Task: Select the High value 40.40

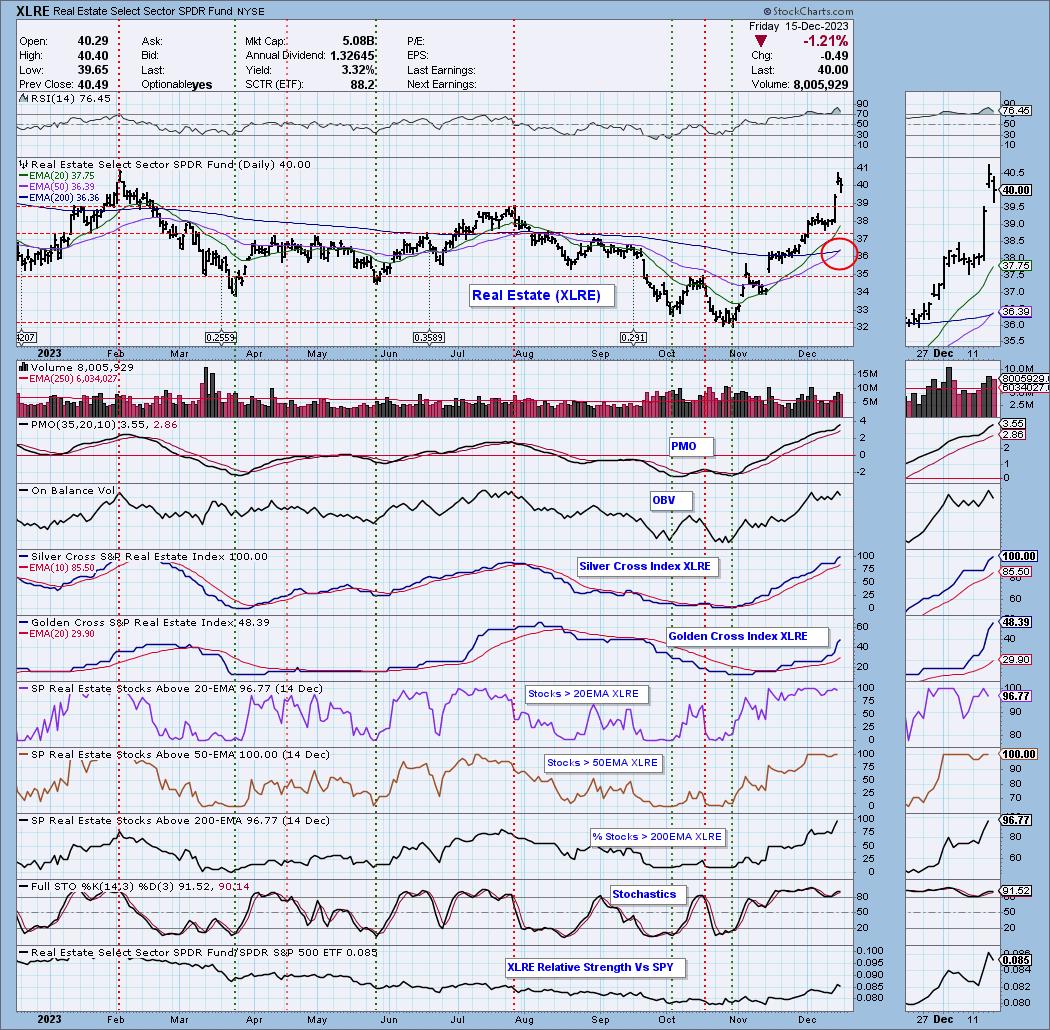Action: pos(93,56)
